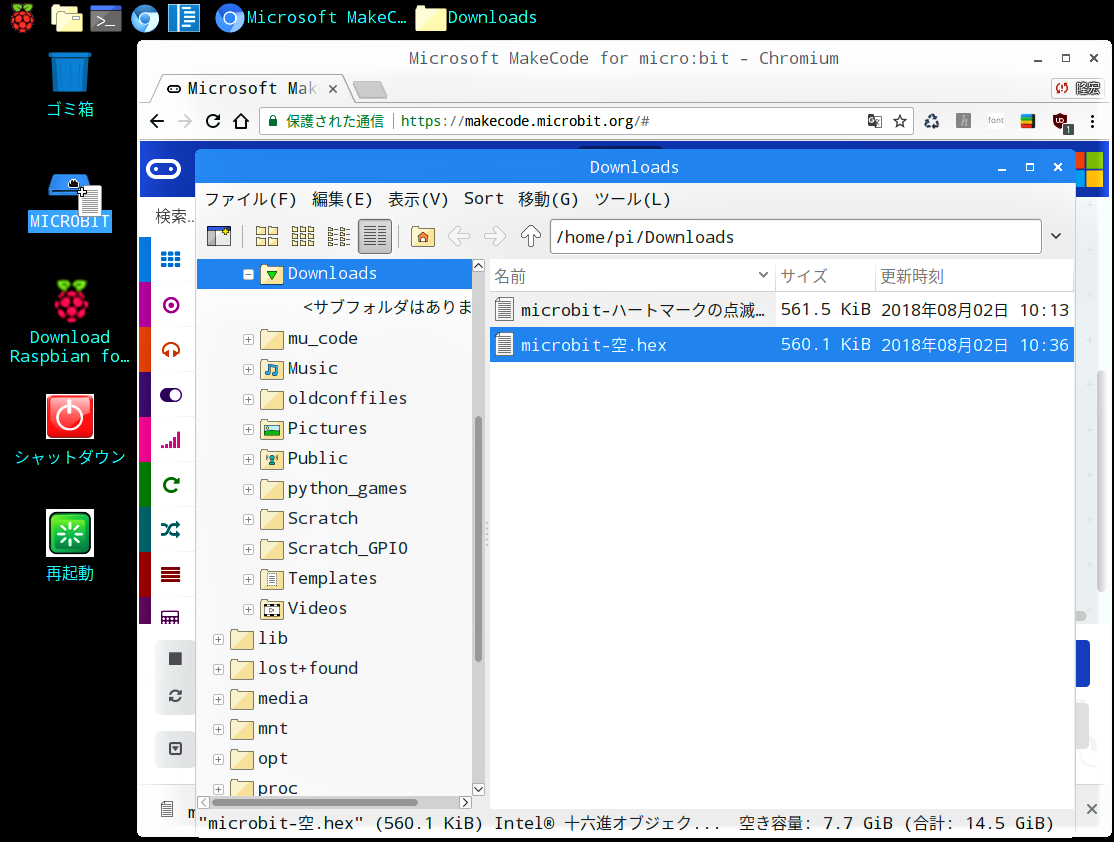The image size is (1114, 842).
Task: Bookmark this page with the star icon
Action: point(899,121)
